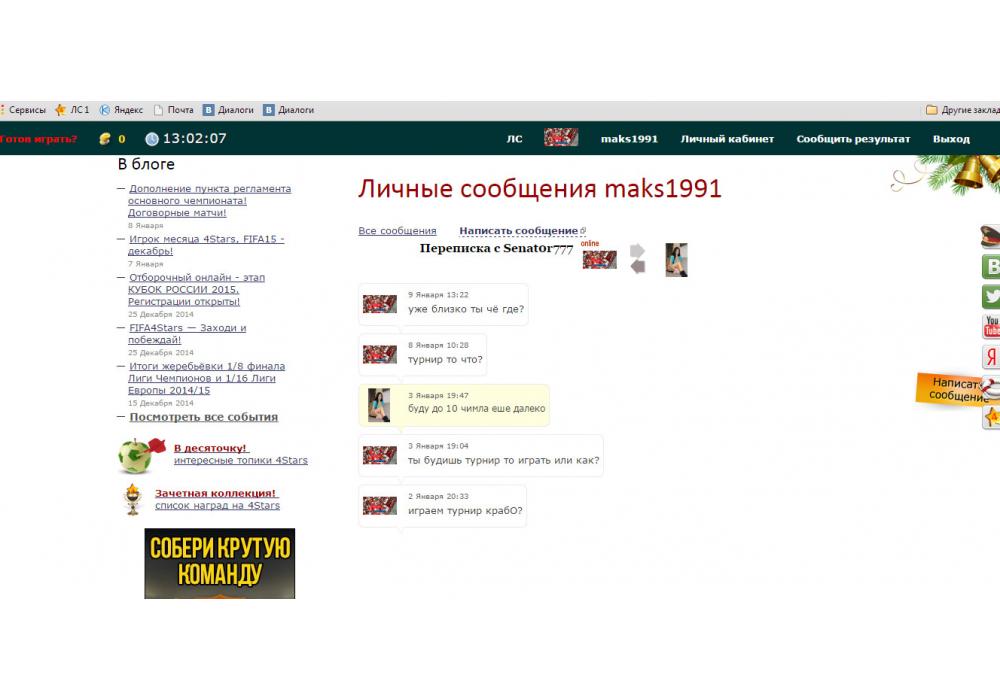The height and width of the screenshot is (700, 1000).
Task: Select Сообщить результат in the navigation bar
Action: 853,139
